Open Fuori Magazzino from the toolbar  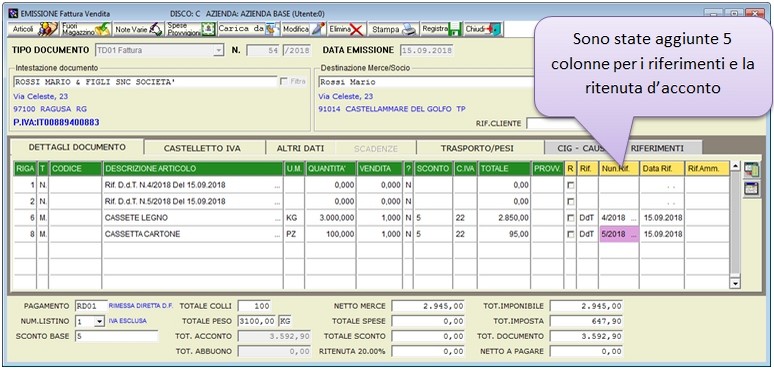86,30
